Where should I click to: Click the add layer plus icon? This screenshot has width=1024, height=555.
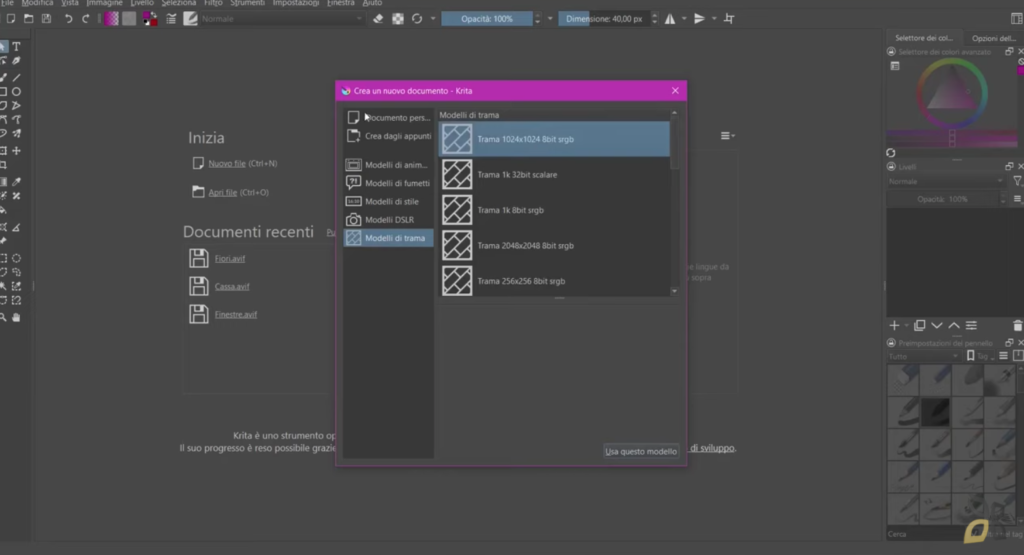pyautogui.click(x=894, y=325)
